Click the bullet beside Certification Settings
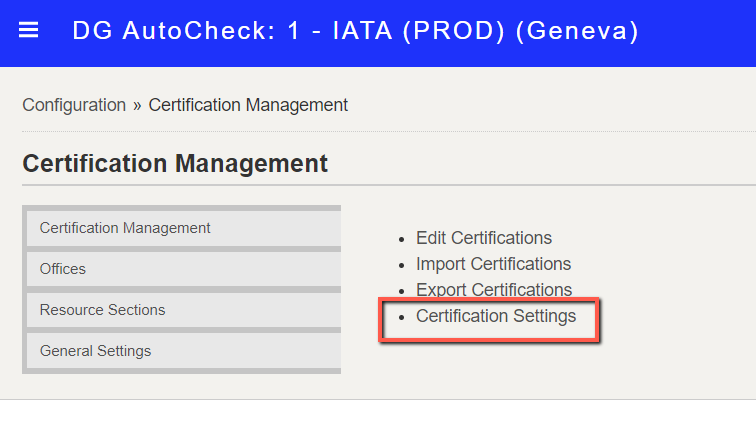 pyautogui.click(x=402, y=318)
